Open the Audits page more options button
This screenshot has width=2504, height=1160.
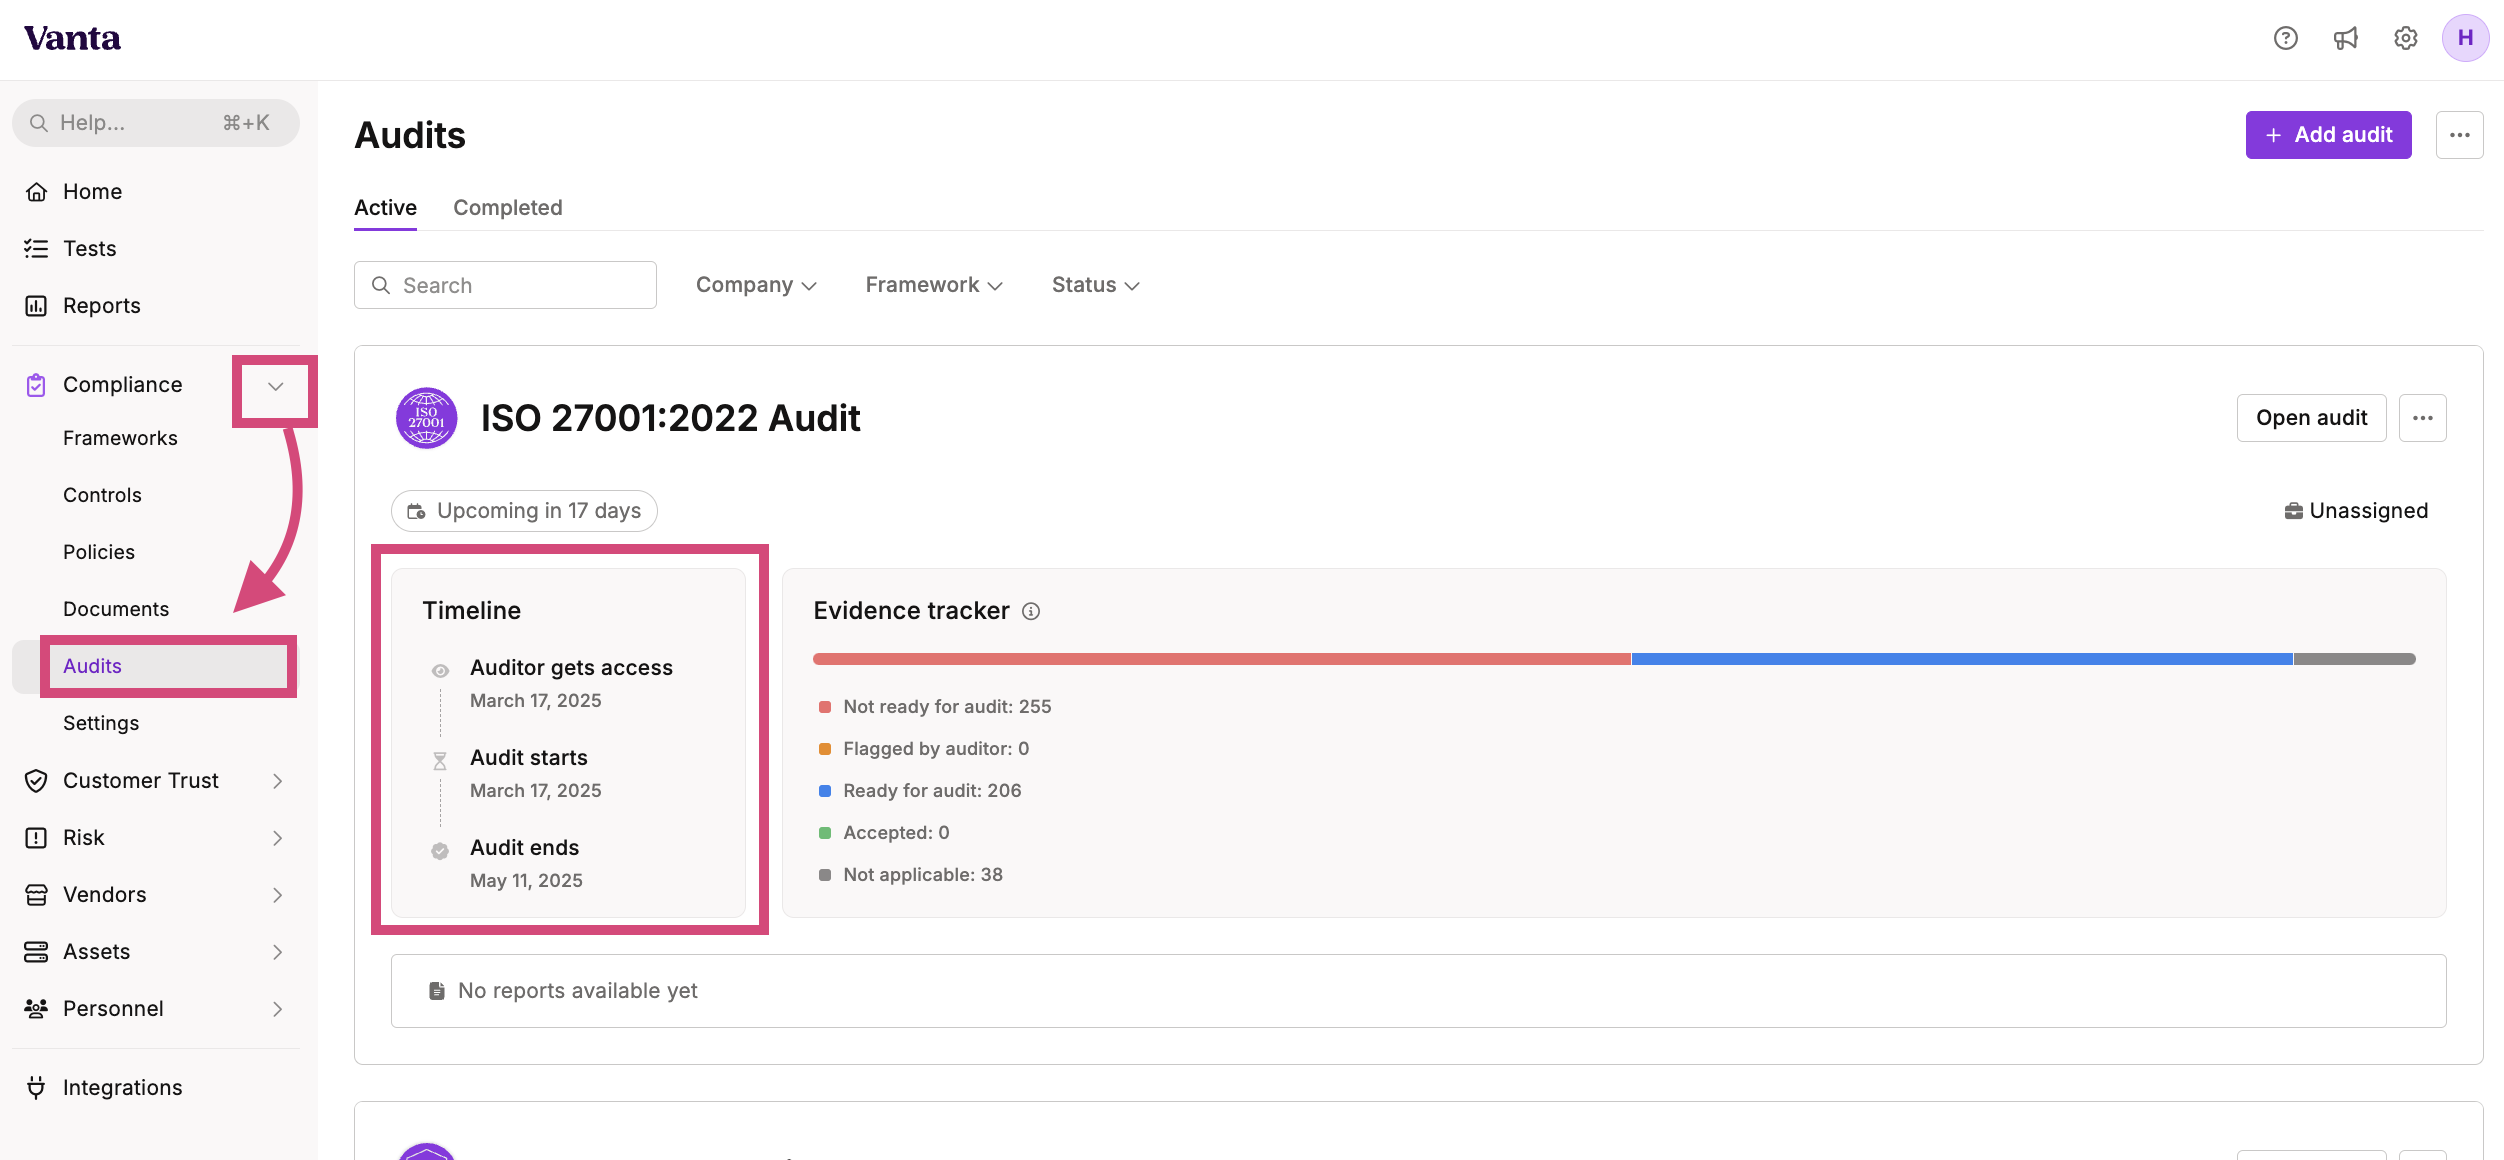[x=2460, y=135]
